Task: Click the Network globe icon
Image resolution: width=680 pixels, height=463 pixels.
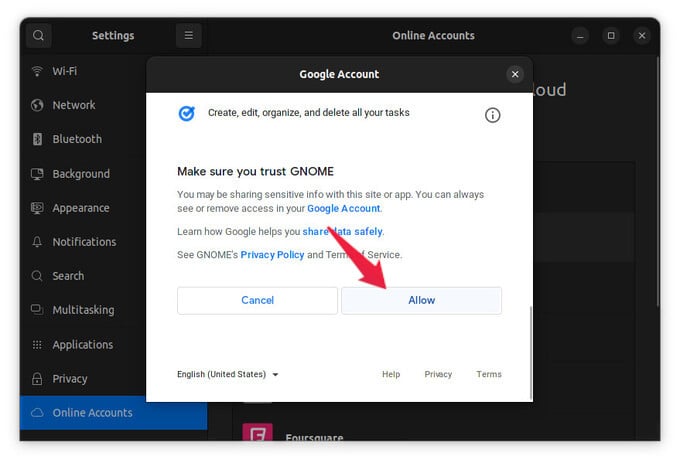Action: point(37,105)
